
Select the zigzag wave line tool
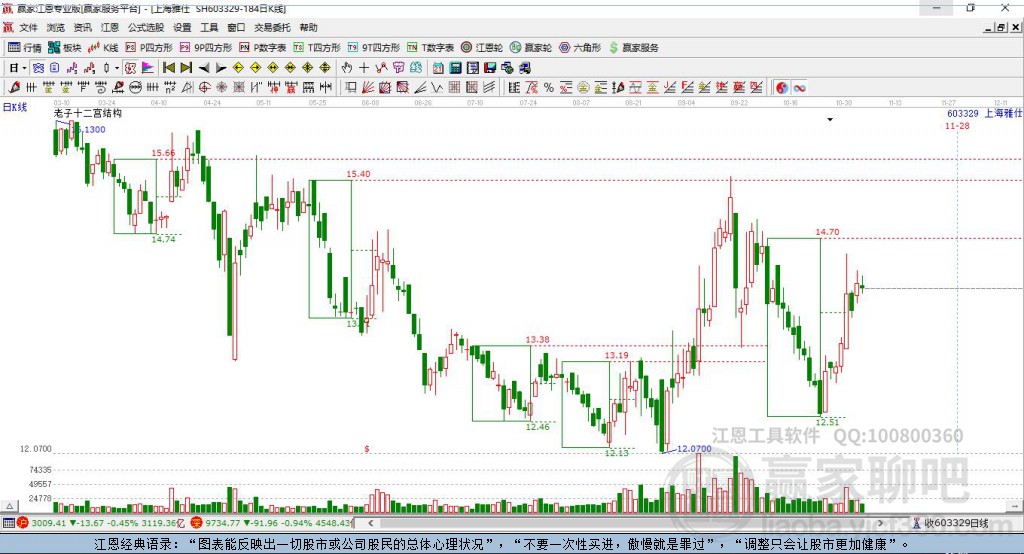437,87
